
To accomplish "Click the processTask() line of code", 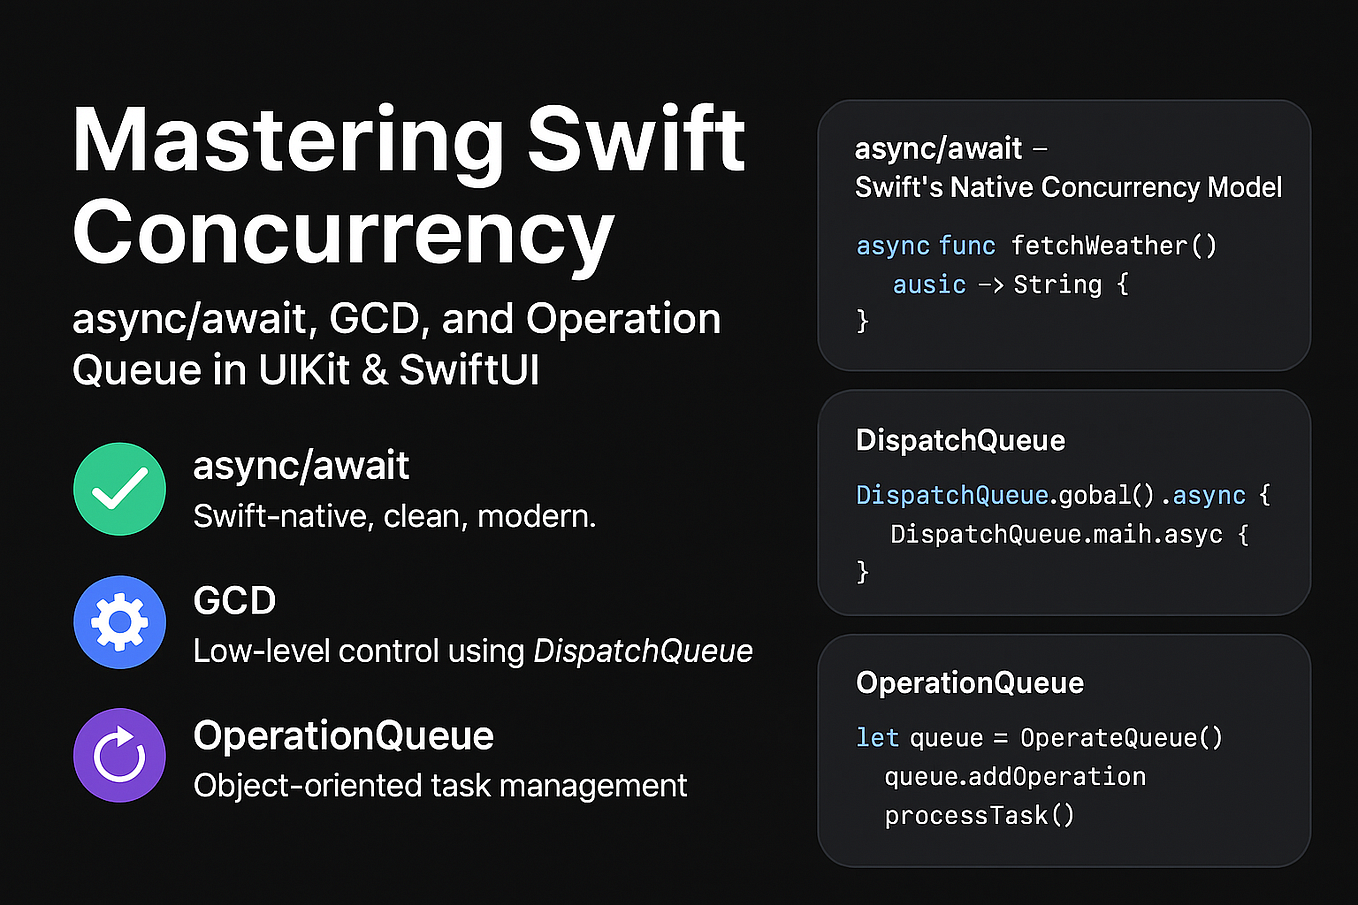I will 980,815.
